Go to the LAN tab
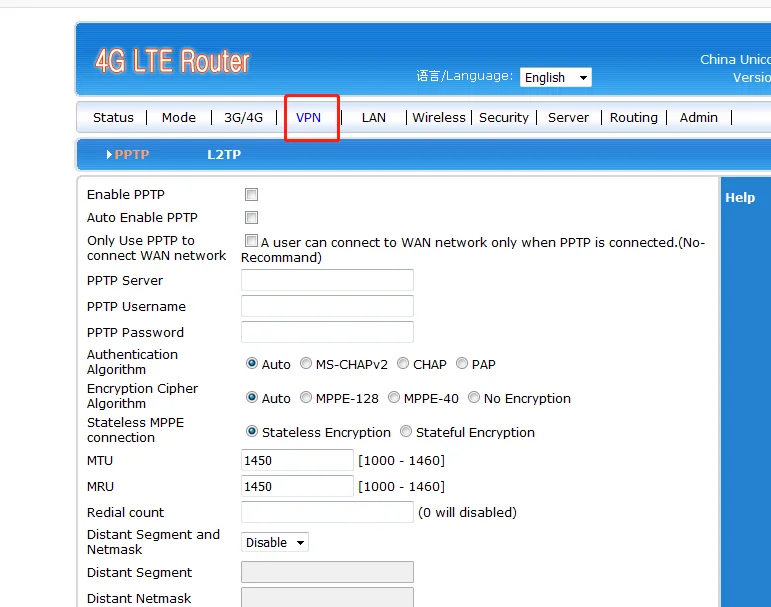Viewport: 771px width, 607px height. [374, 118]
